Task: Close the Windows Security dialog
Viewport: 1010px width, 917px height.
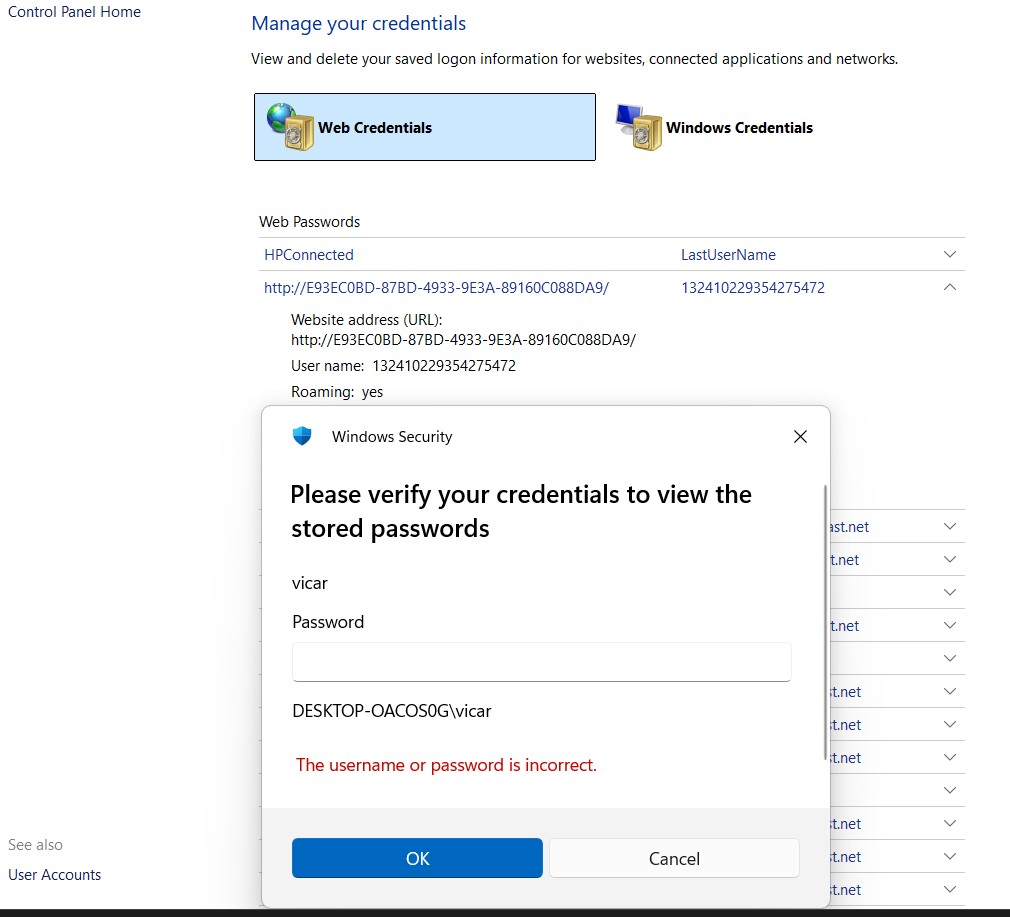Action: [x=800, y=437]
